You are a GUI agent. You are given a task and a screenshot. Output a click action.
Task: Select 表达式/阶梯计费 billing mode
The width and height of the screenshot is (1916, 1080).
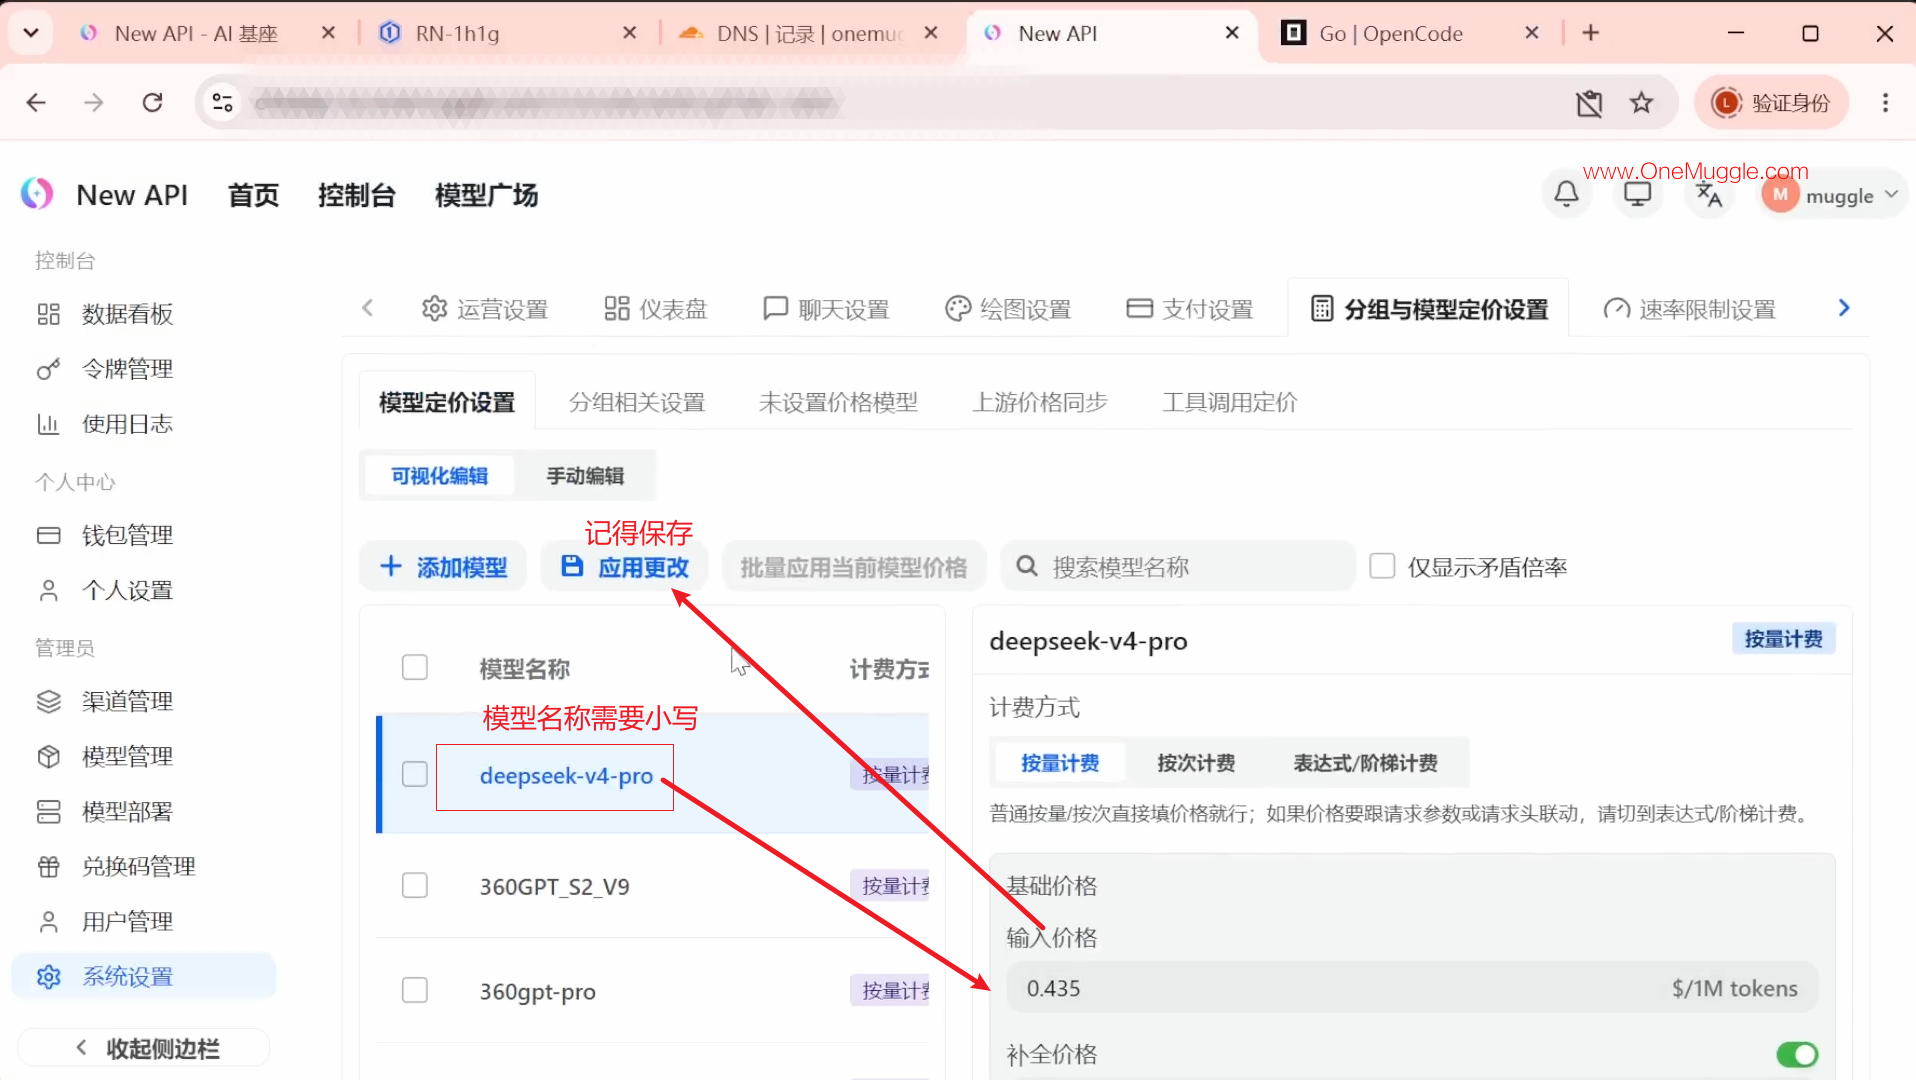click(x=1365, y=763)
